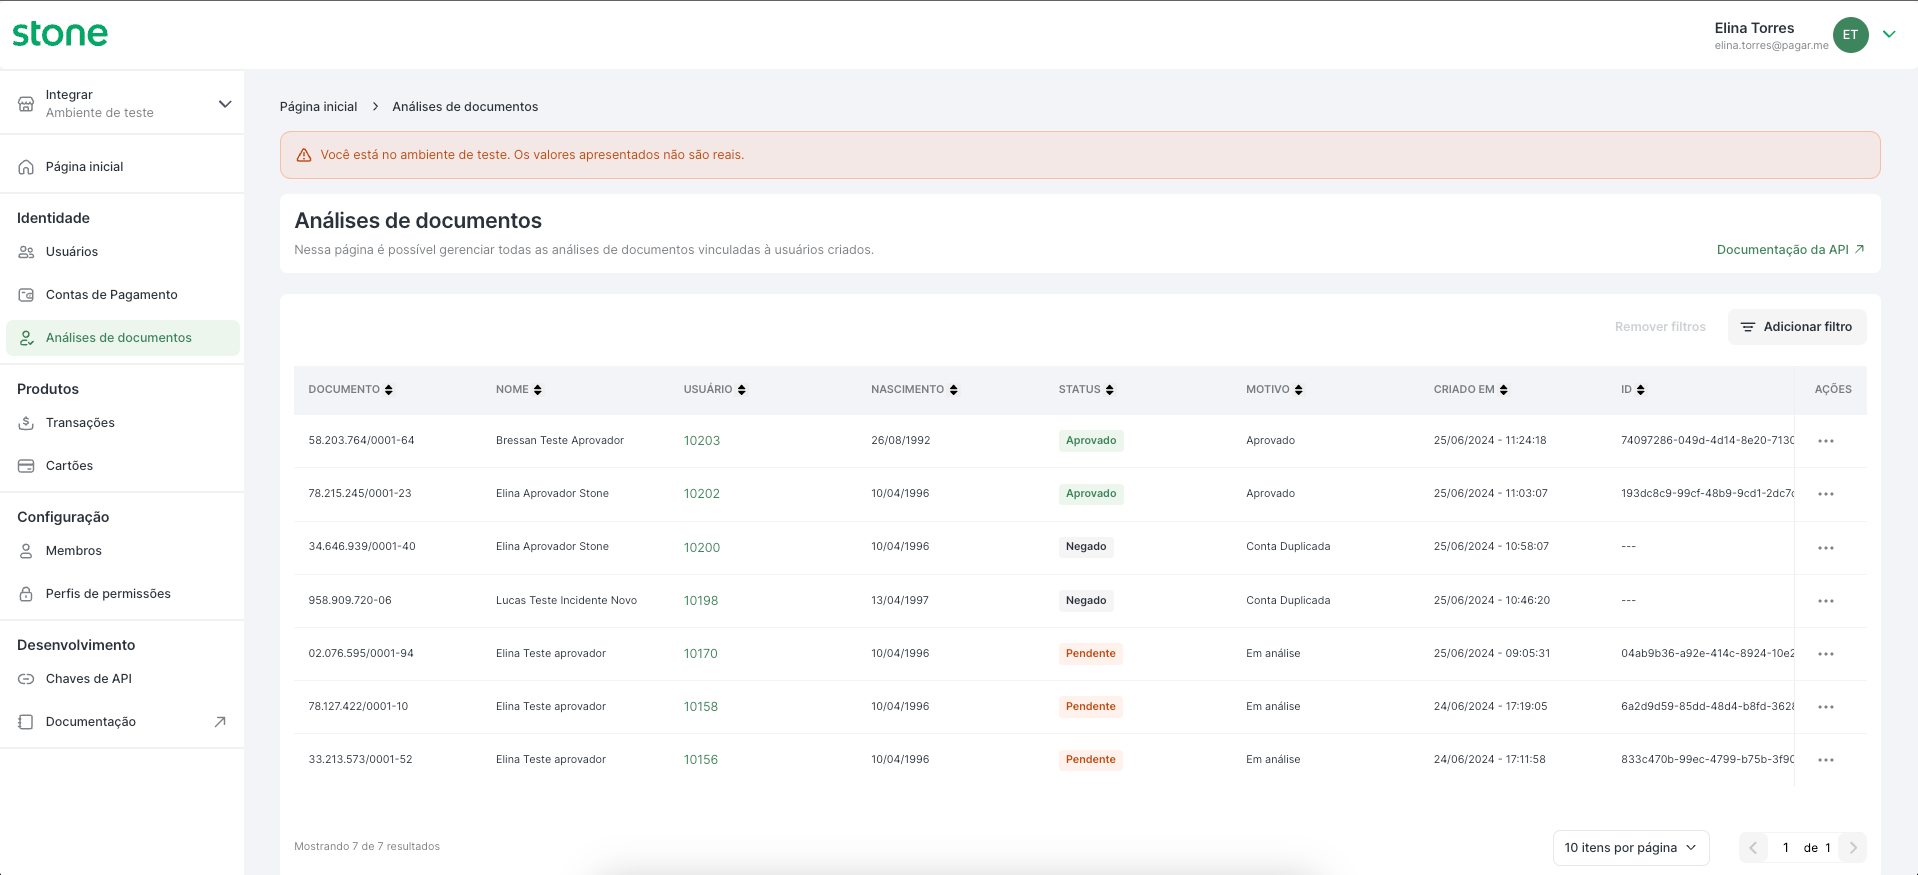Open user 10198 link
Image resolution: width=1918 pixels, height=875 pixels.
(x=701, y=601)
